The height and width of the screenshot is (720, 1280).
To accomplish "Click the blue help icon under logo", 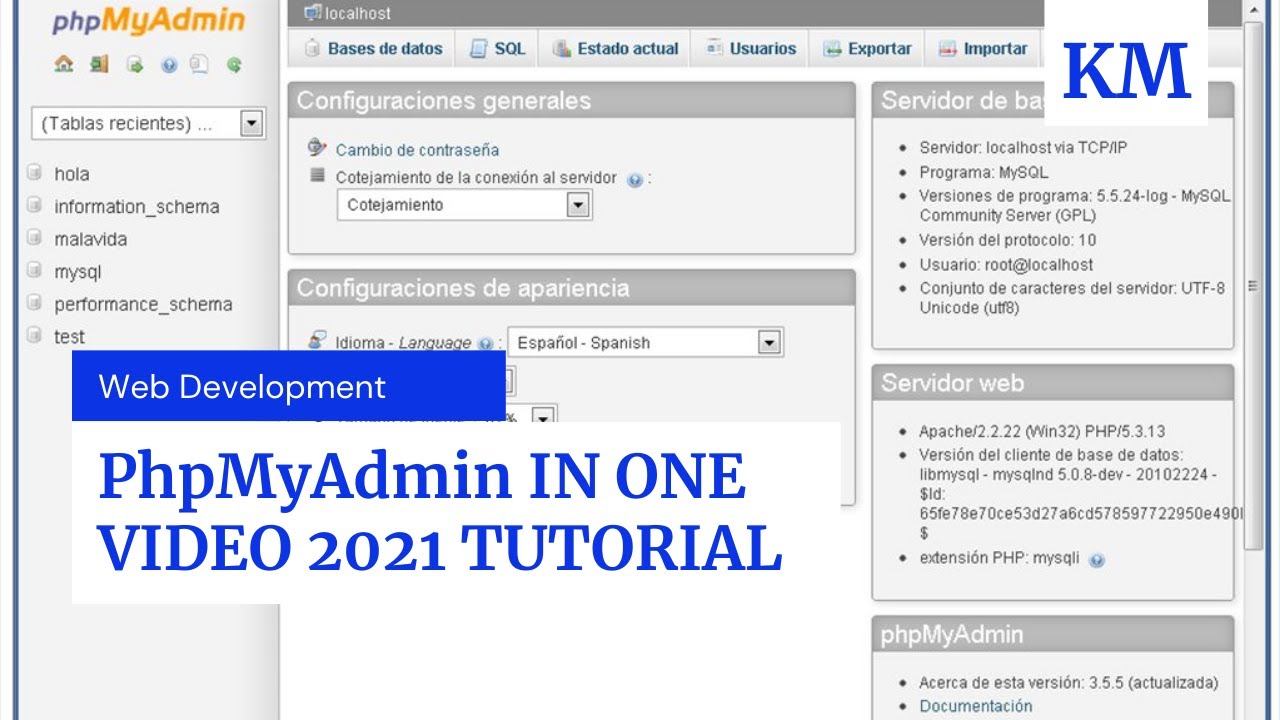I will click(168, 65).
